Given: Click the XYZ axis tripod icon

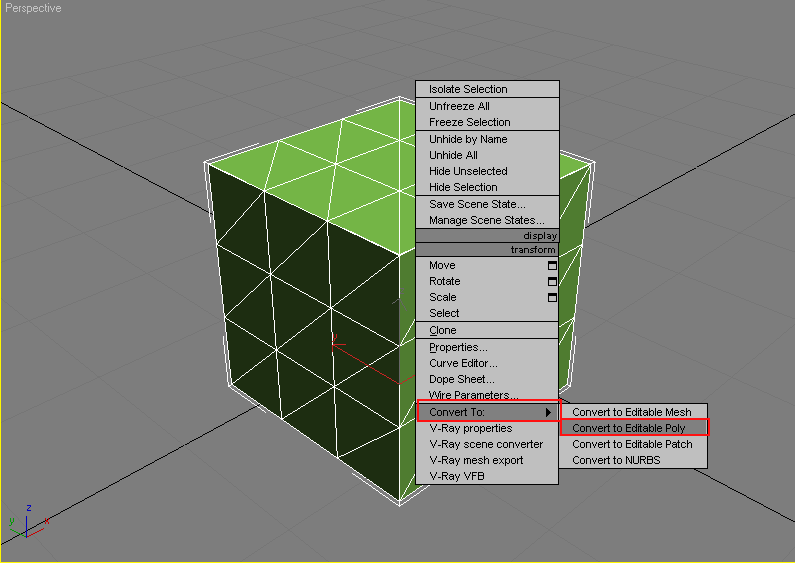Looking at the screenshot, I should (x=28, y=521).
